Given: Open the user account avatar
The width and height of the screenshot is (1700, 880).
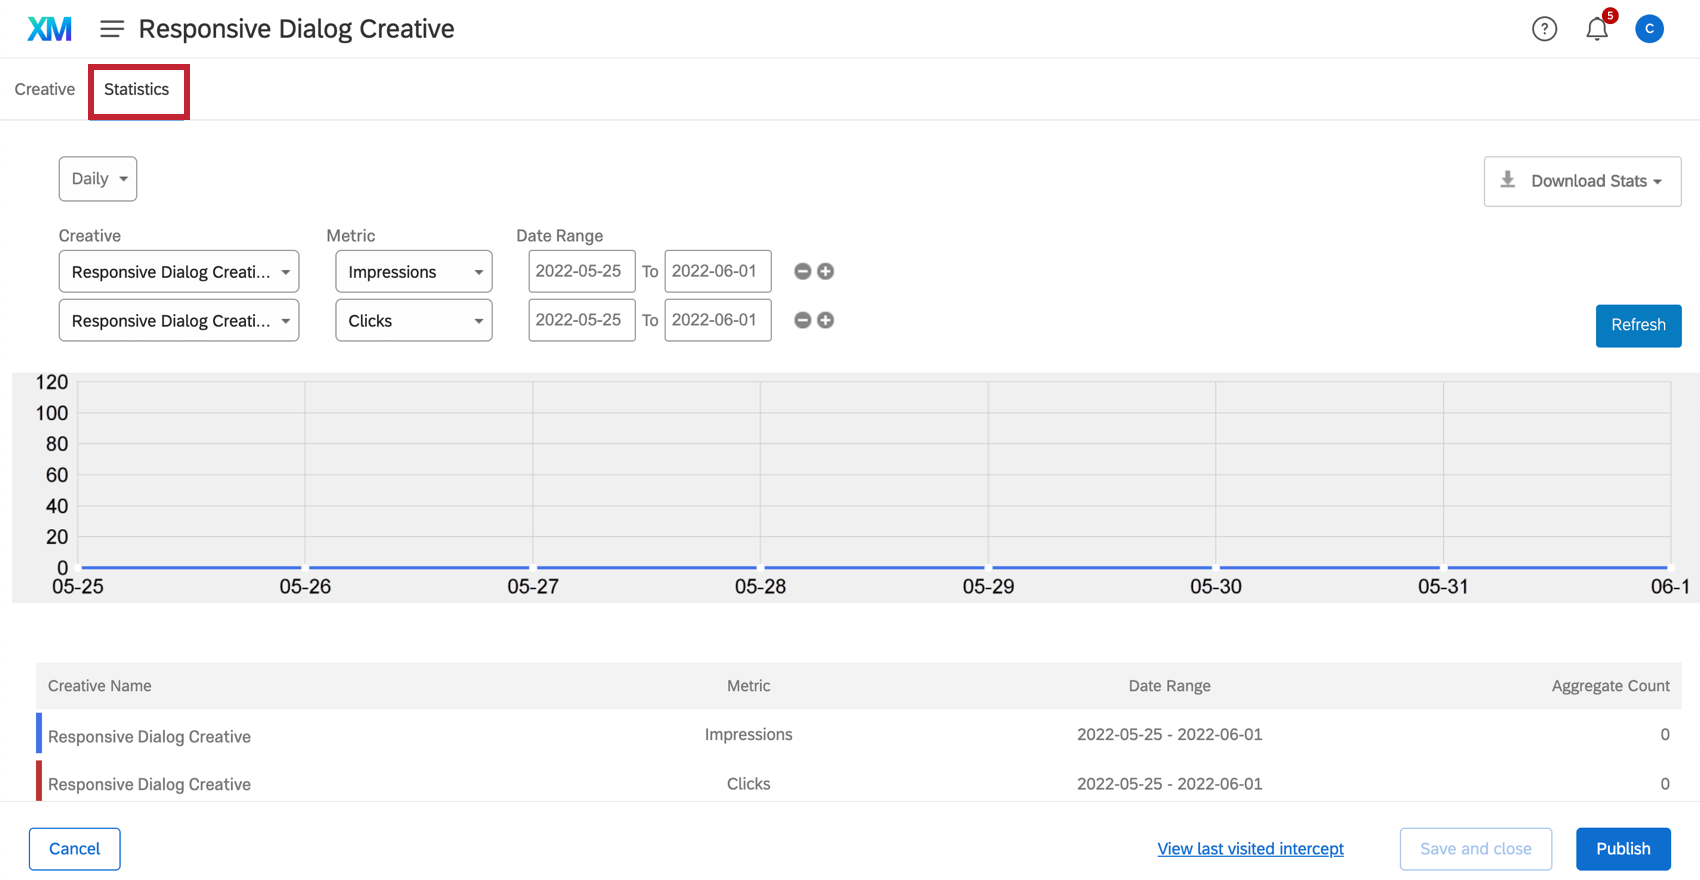Looking at the screenshot, I should click(x=1649, y=29).
